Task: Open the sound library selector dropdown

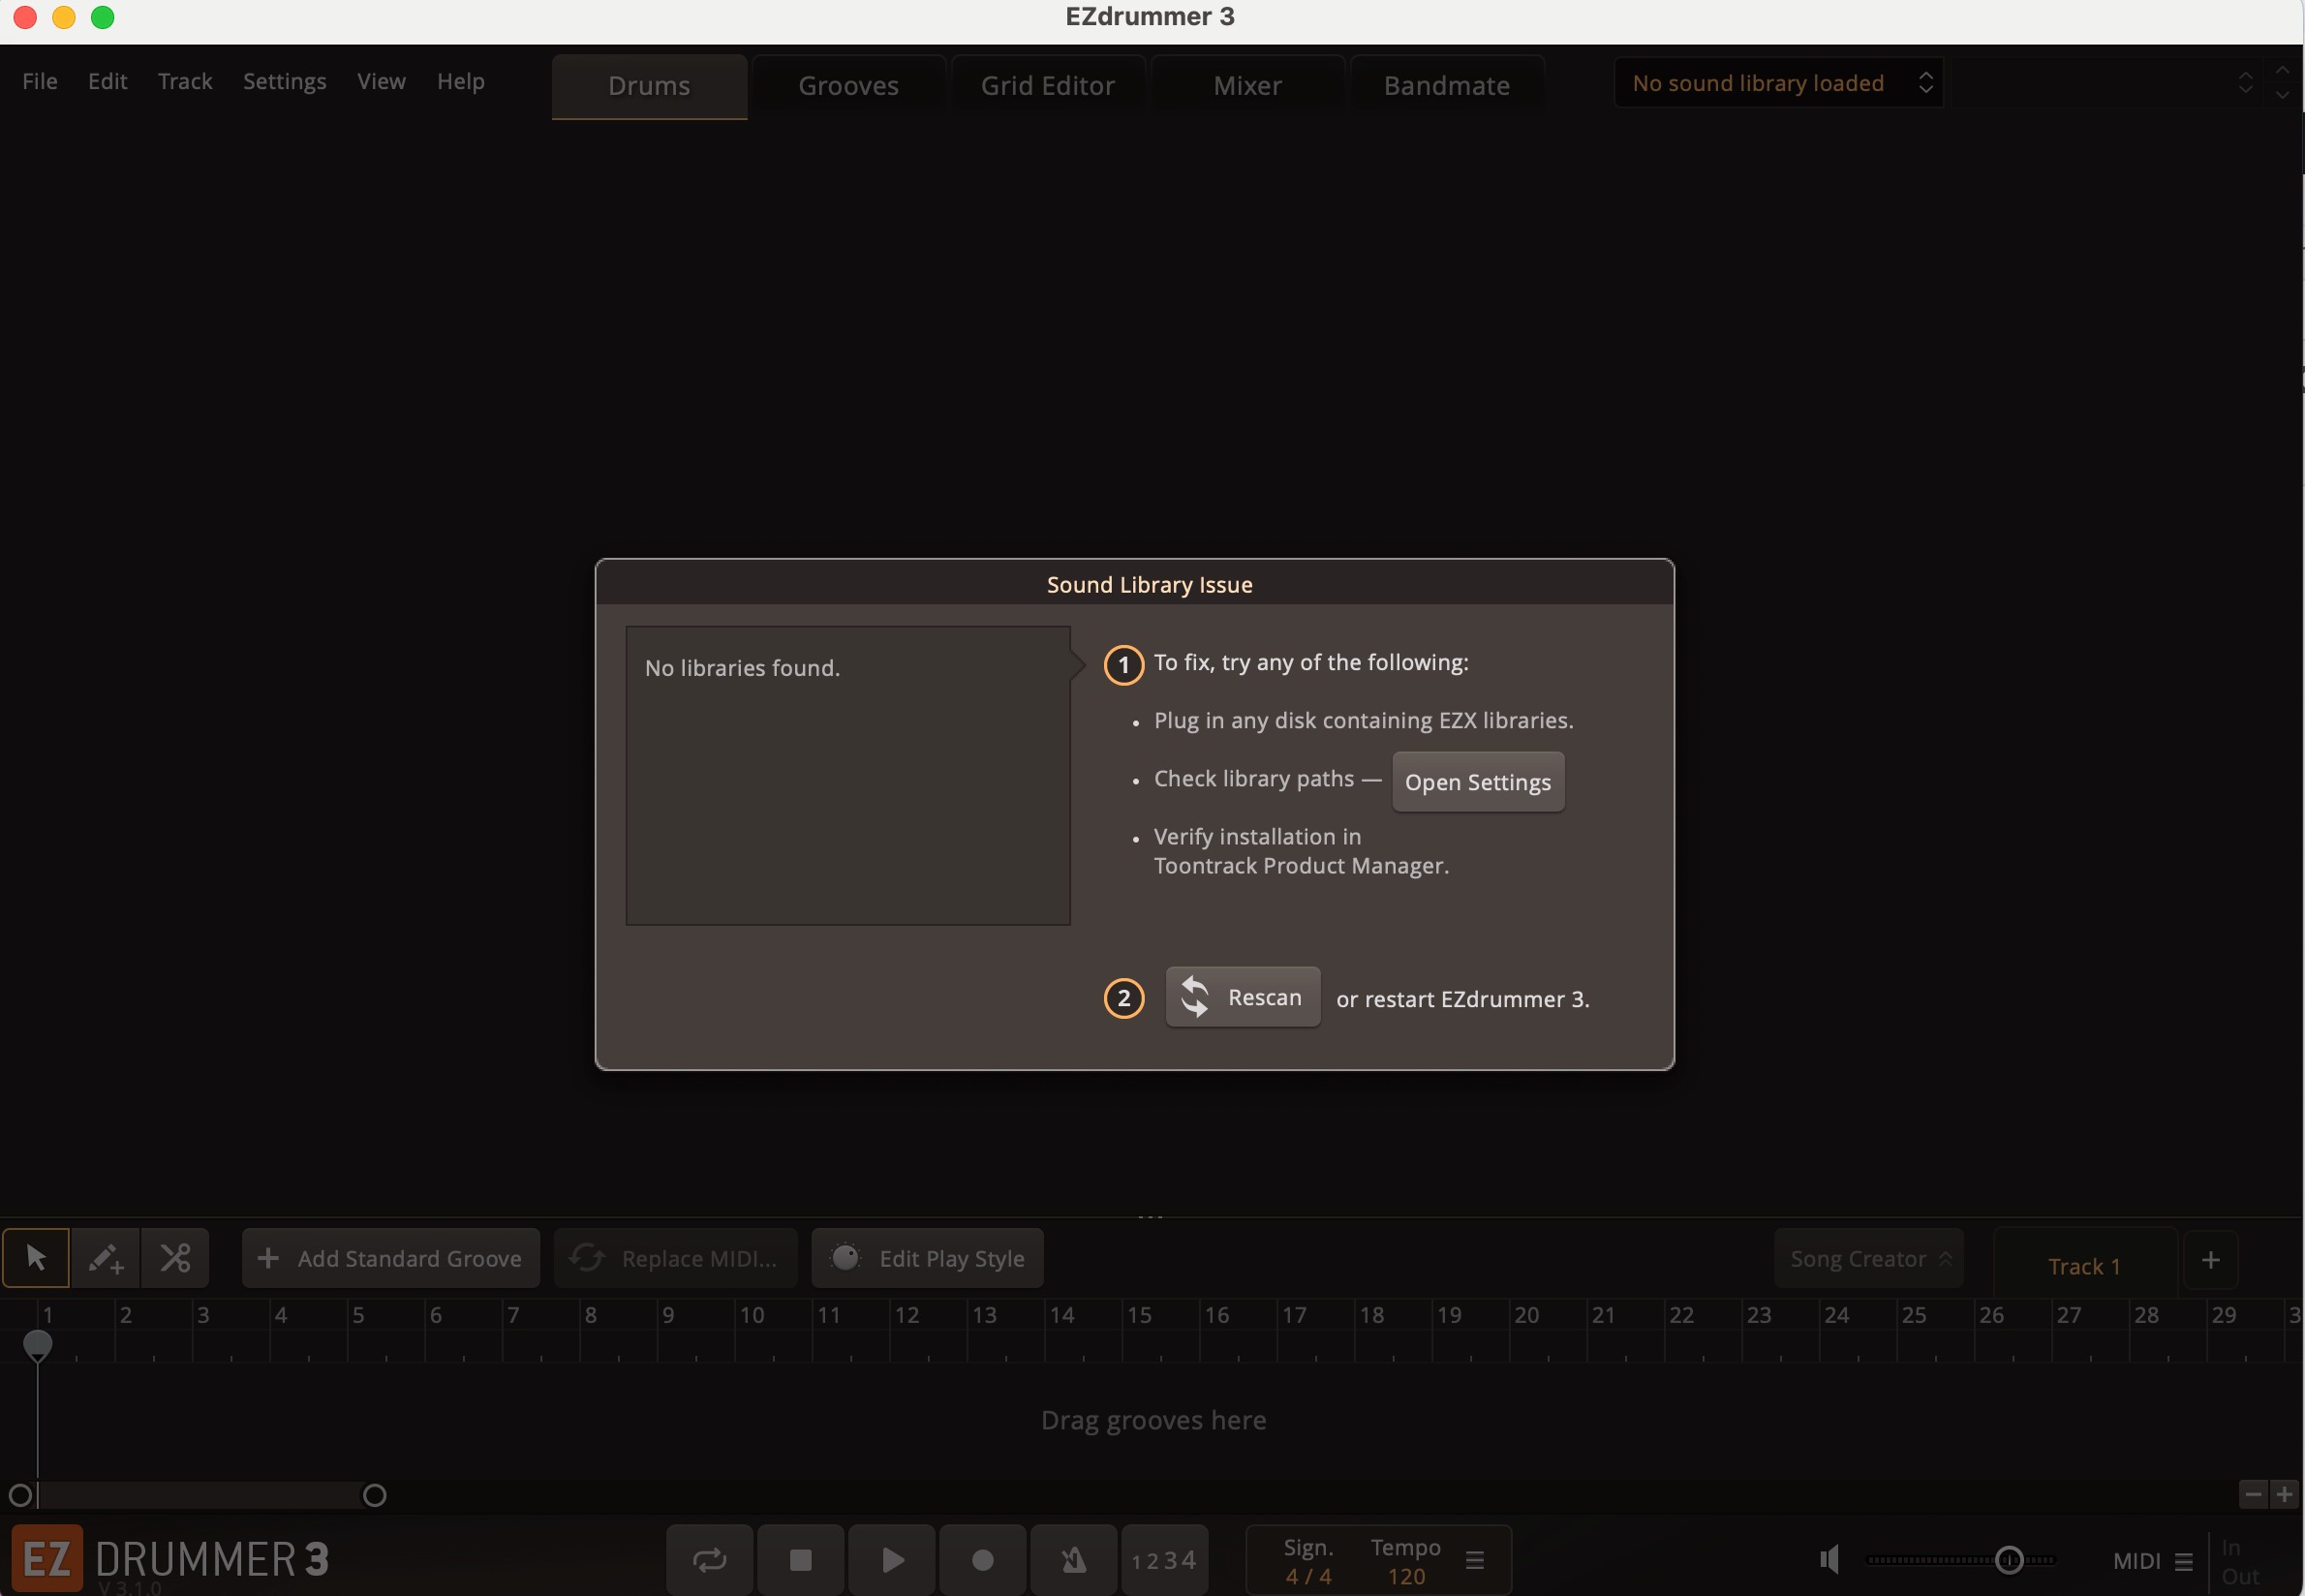Action: click(1778, 83)
